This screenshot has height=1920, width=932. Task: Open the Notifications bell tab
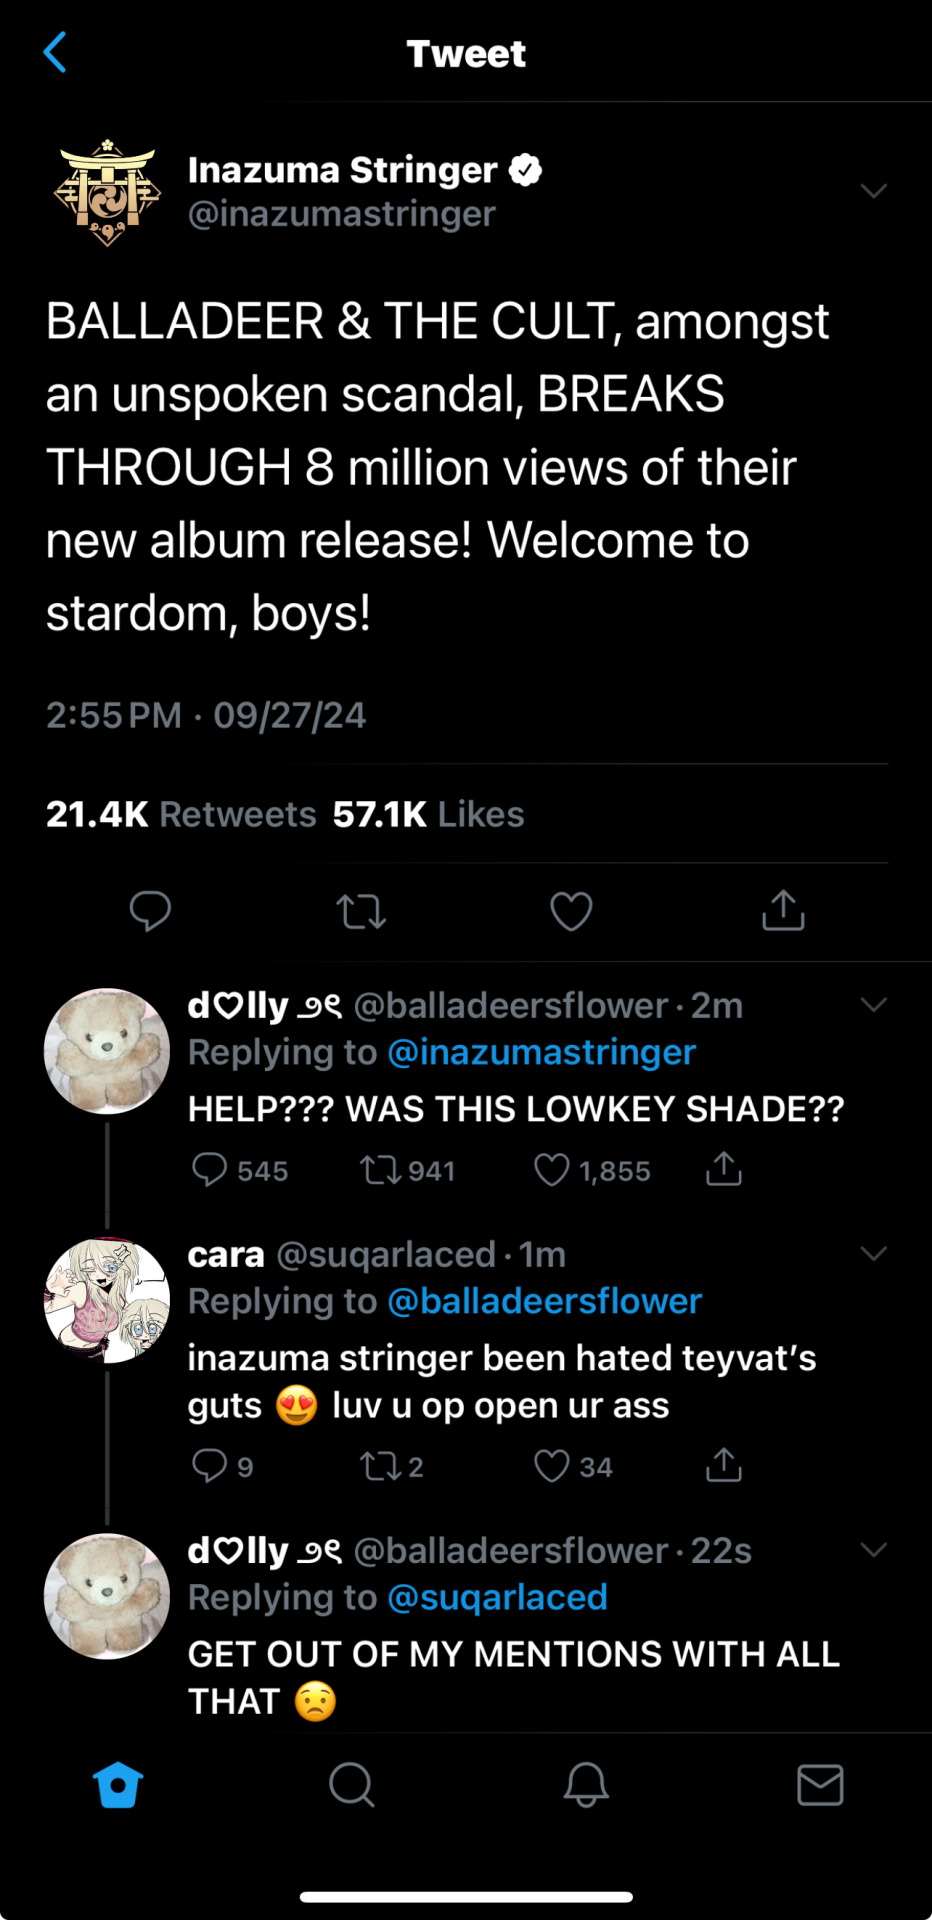tap(586, 1785)
